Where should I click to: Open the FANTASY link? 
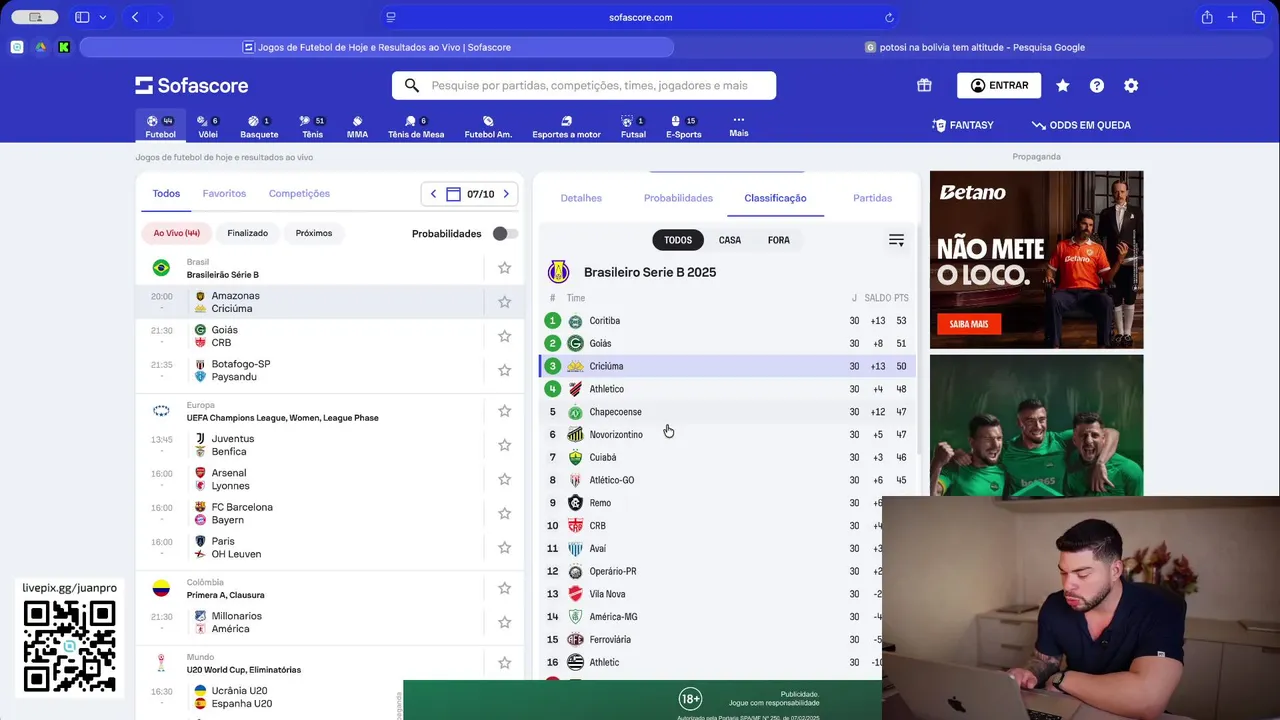[x=962, y=125]
